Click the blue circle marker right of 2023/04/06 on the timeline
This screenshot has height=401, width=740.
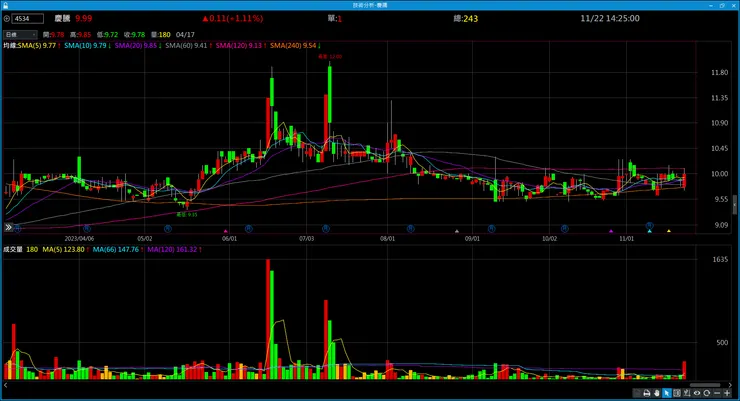[87, 229]
